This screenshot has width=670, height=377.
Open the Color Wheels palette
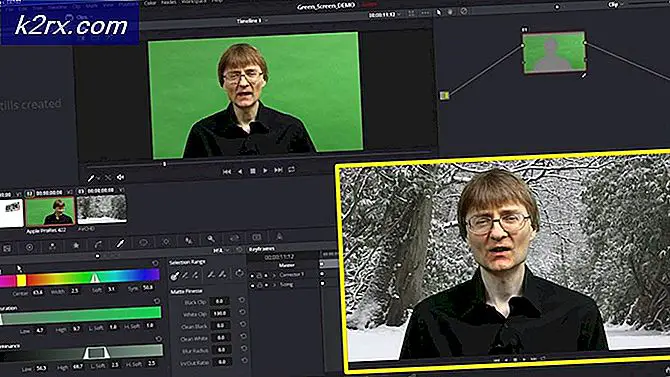pyautogui.click(x=29, y=247)
